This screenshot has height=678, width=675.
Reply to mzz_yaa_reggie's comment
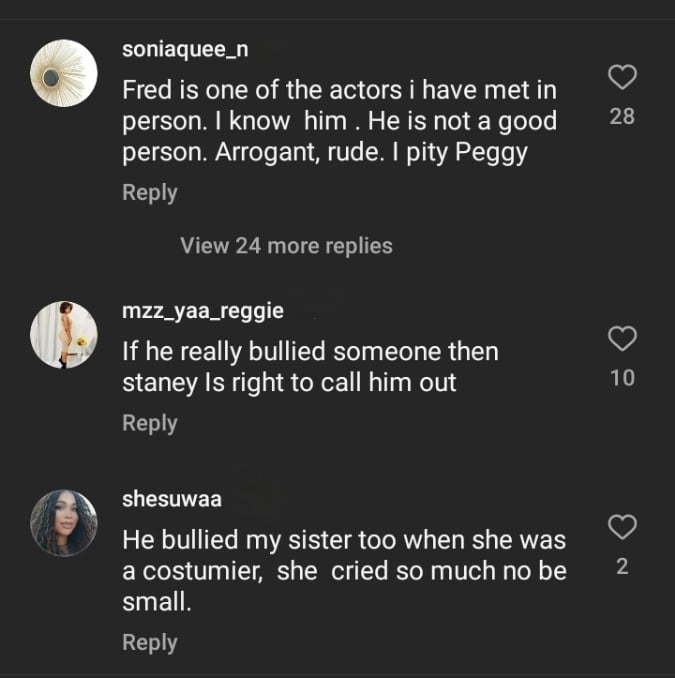point(149,423)
